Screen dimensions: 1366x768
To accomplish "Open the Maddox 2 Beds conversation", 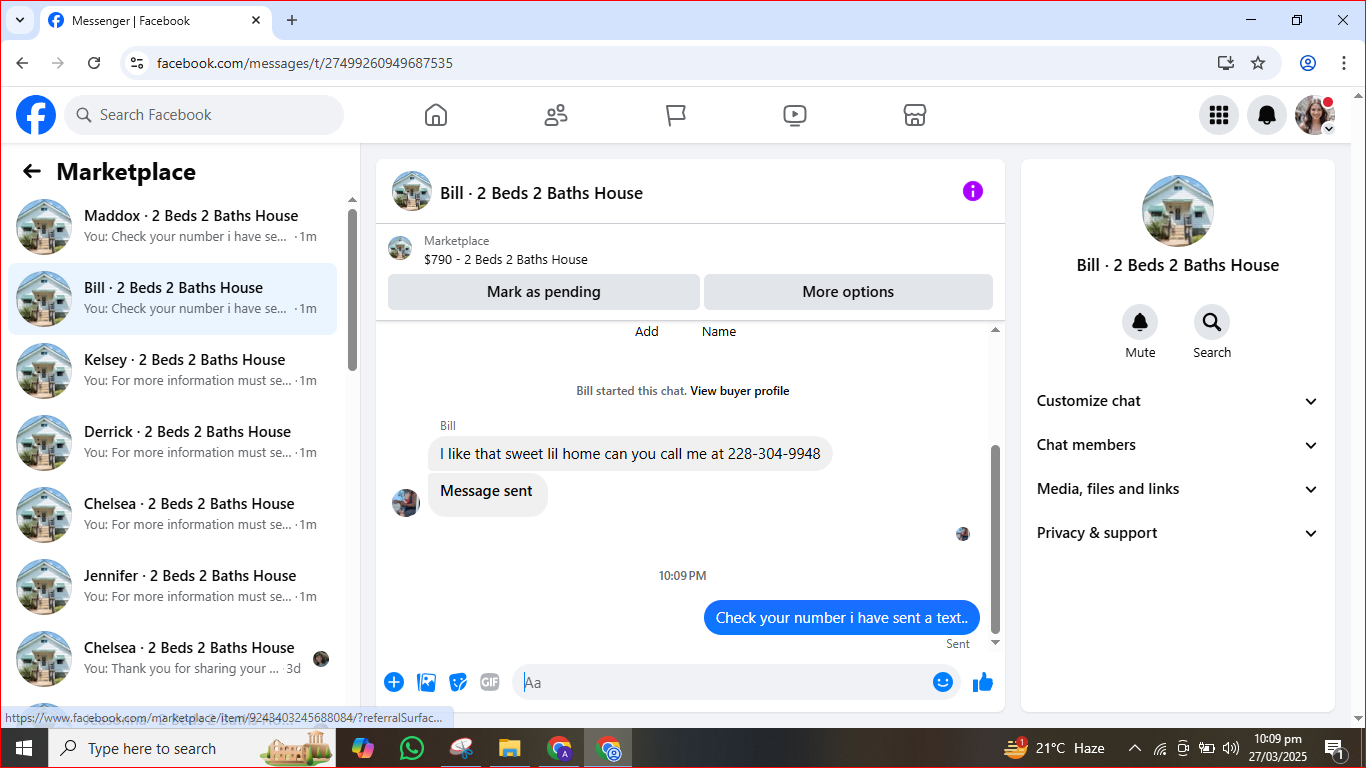I will pos(172,227).
